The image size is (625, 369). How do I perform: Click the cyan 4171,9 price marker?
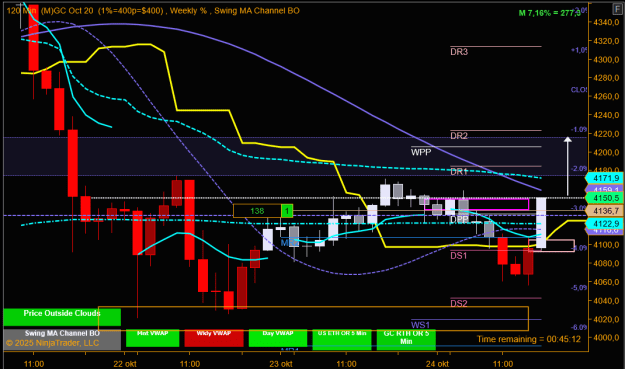click(x=604, y=178)
